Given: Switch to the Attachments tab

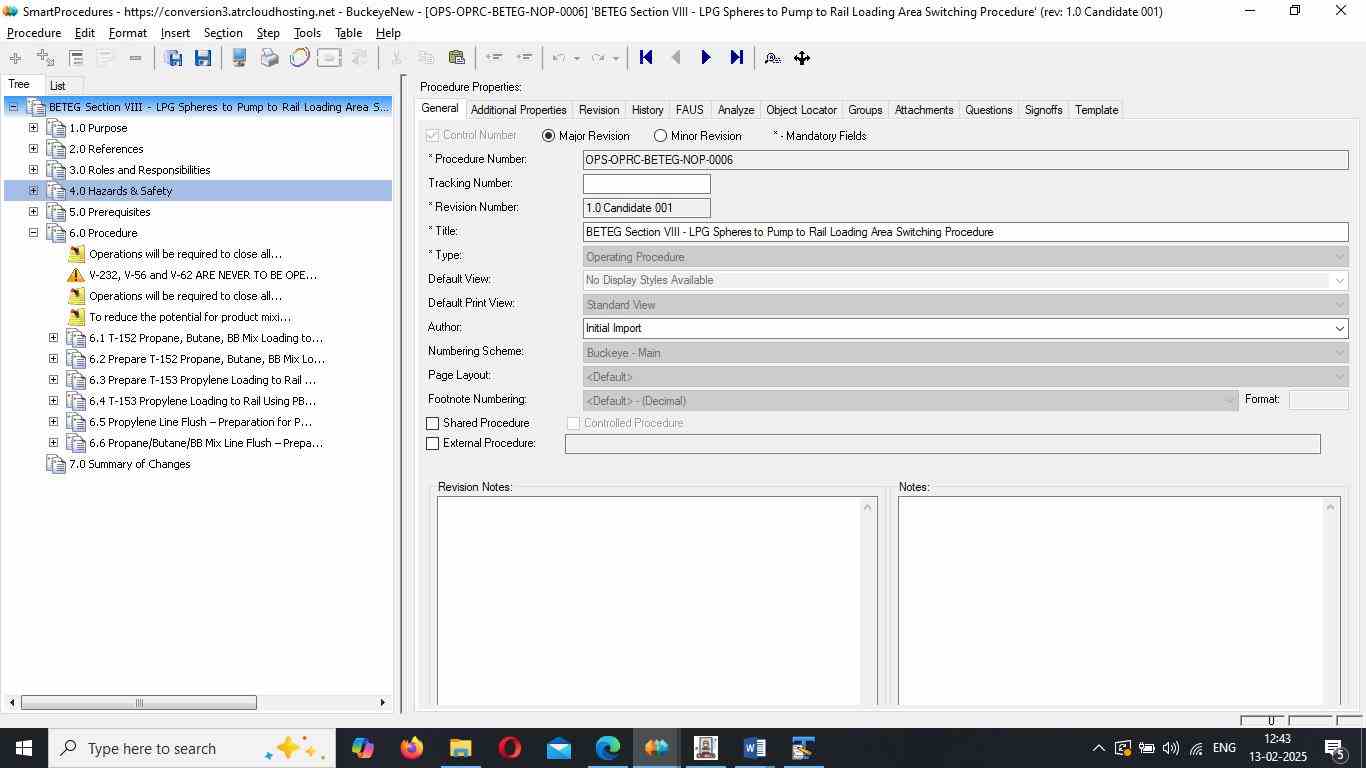Looking at the screenshot, I should coord(924,110).
